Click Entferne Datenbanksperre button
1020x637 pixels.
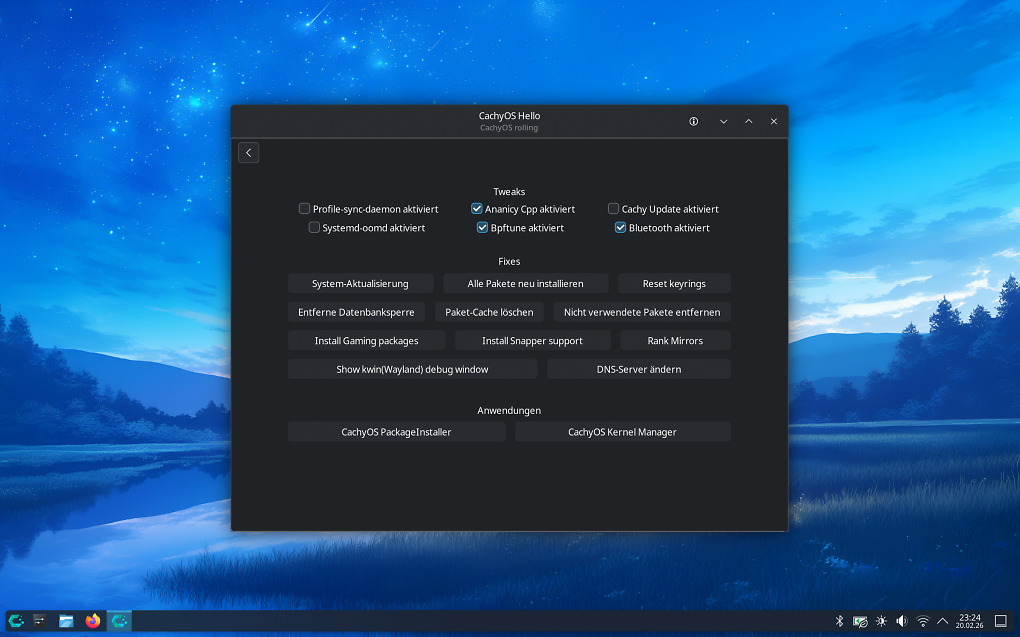point(356,312)
